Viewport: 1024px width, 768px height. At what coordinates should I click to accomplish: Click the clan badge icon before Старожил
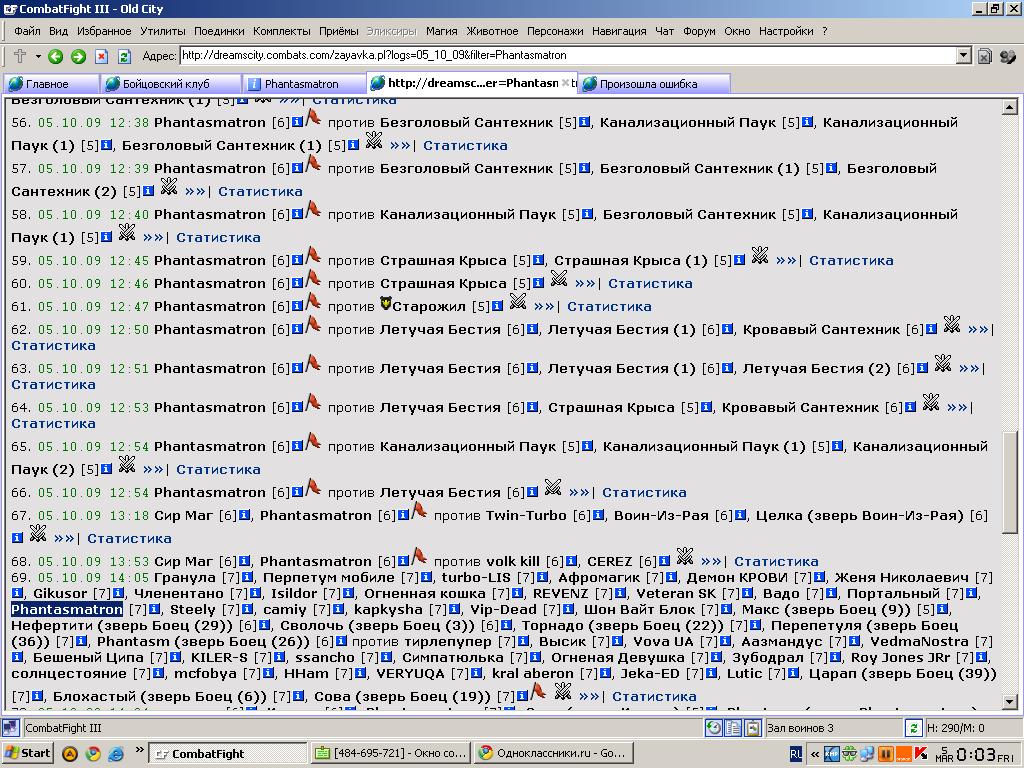coord(385,304)
